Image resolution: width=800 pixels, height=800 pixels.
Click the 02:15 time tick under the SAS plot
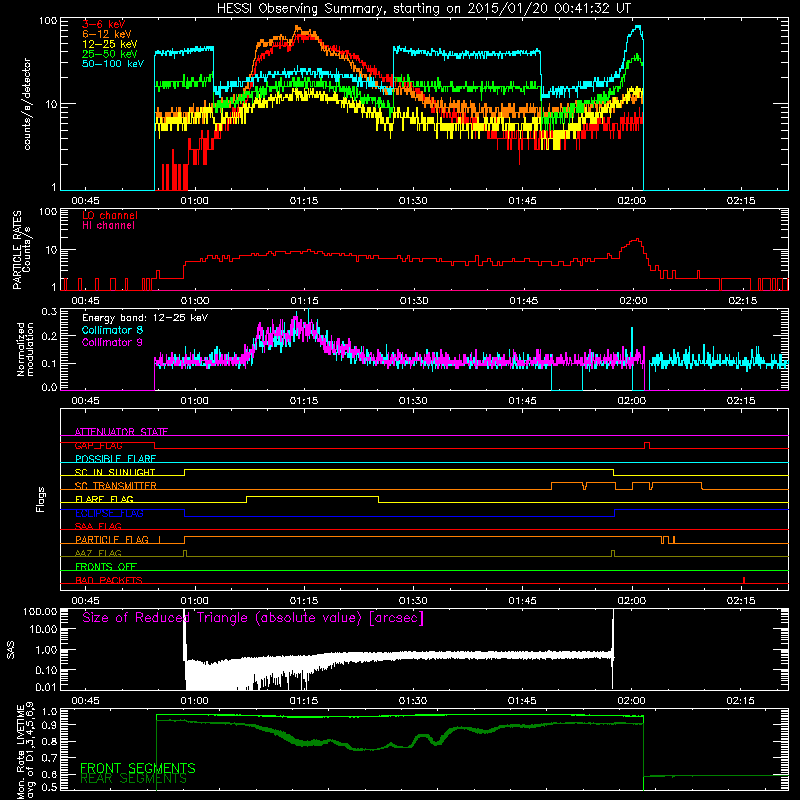[x=741, y=701]
